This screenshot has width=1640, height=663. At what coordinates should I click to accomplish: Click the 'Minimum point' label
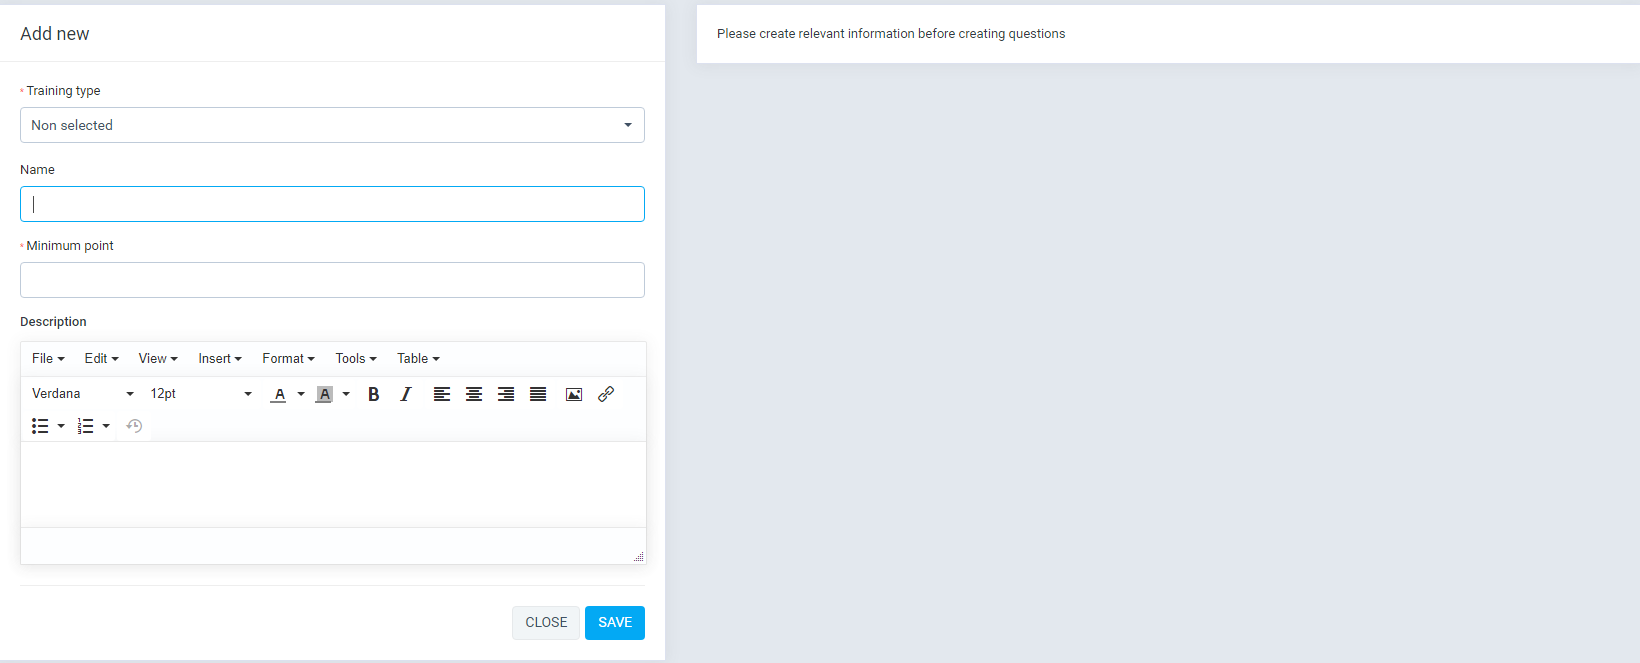tap(70, 246)
